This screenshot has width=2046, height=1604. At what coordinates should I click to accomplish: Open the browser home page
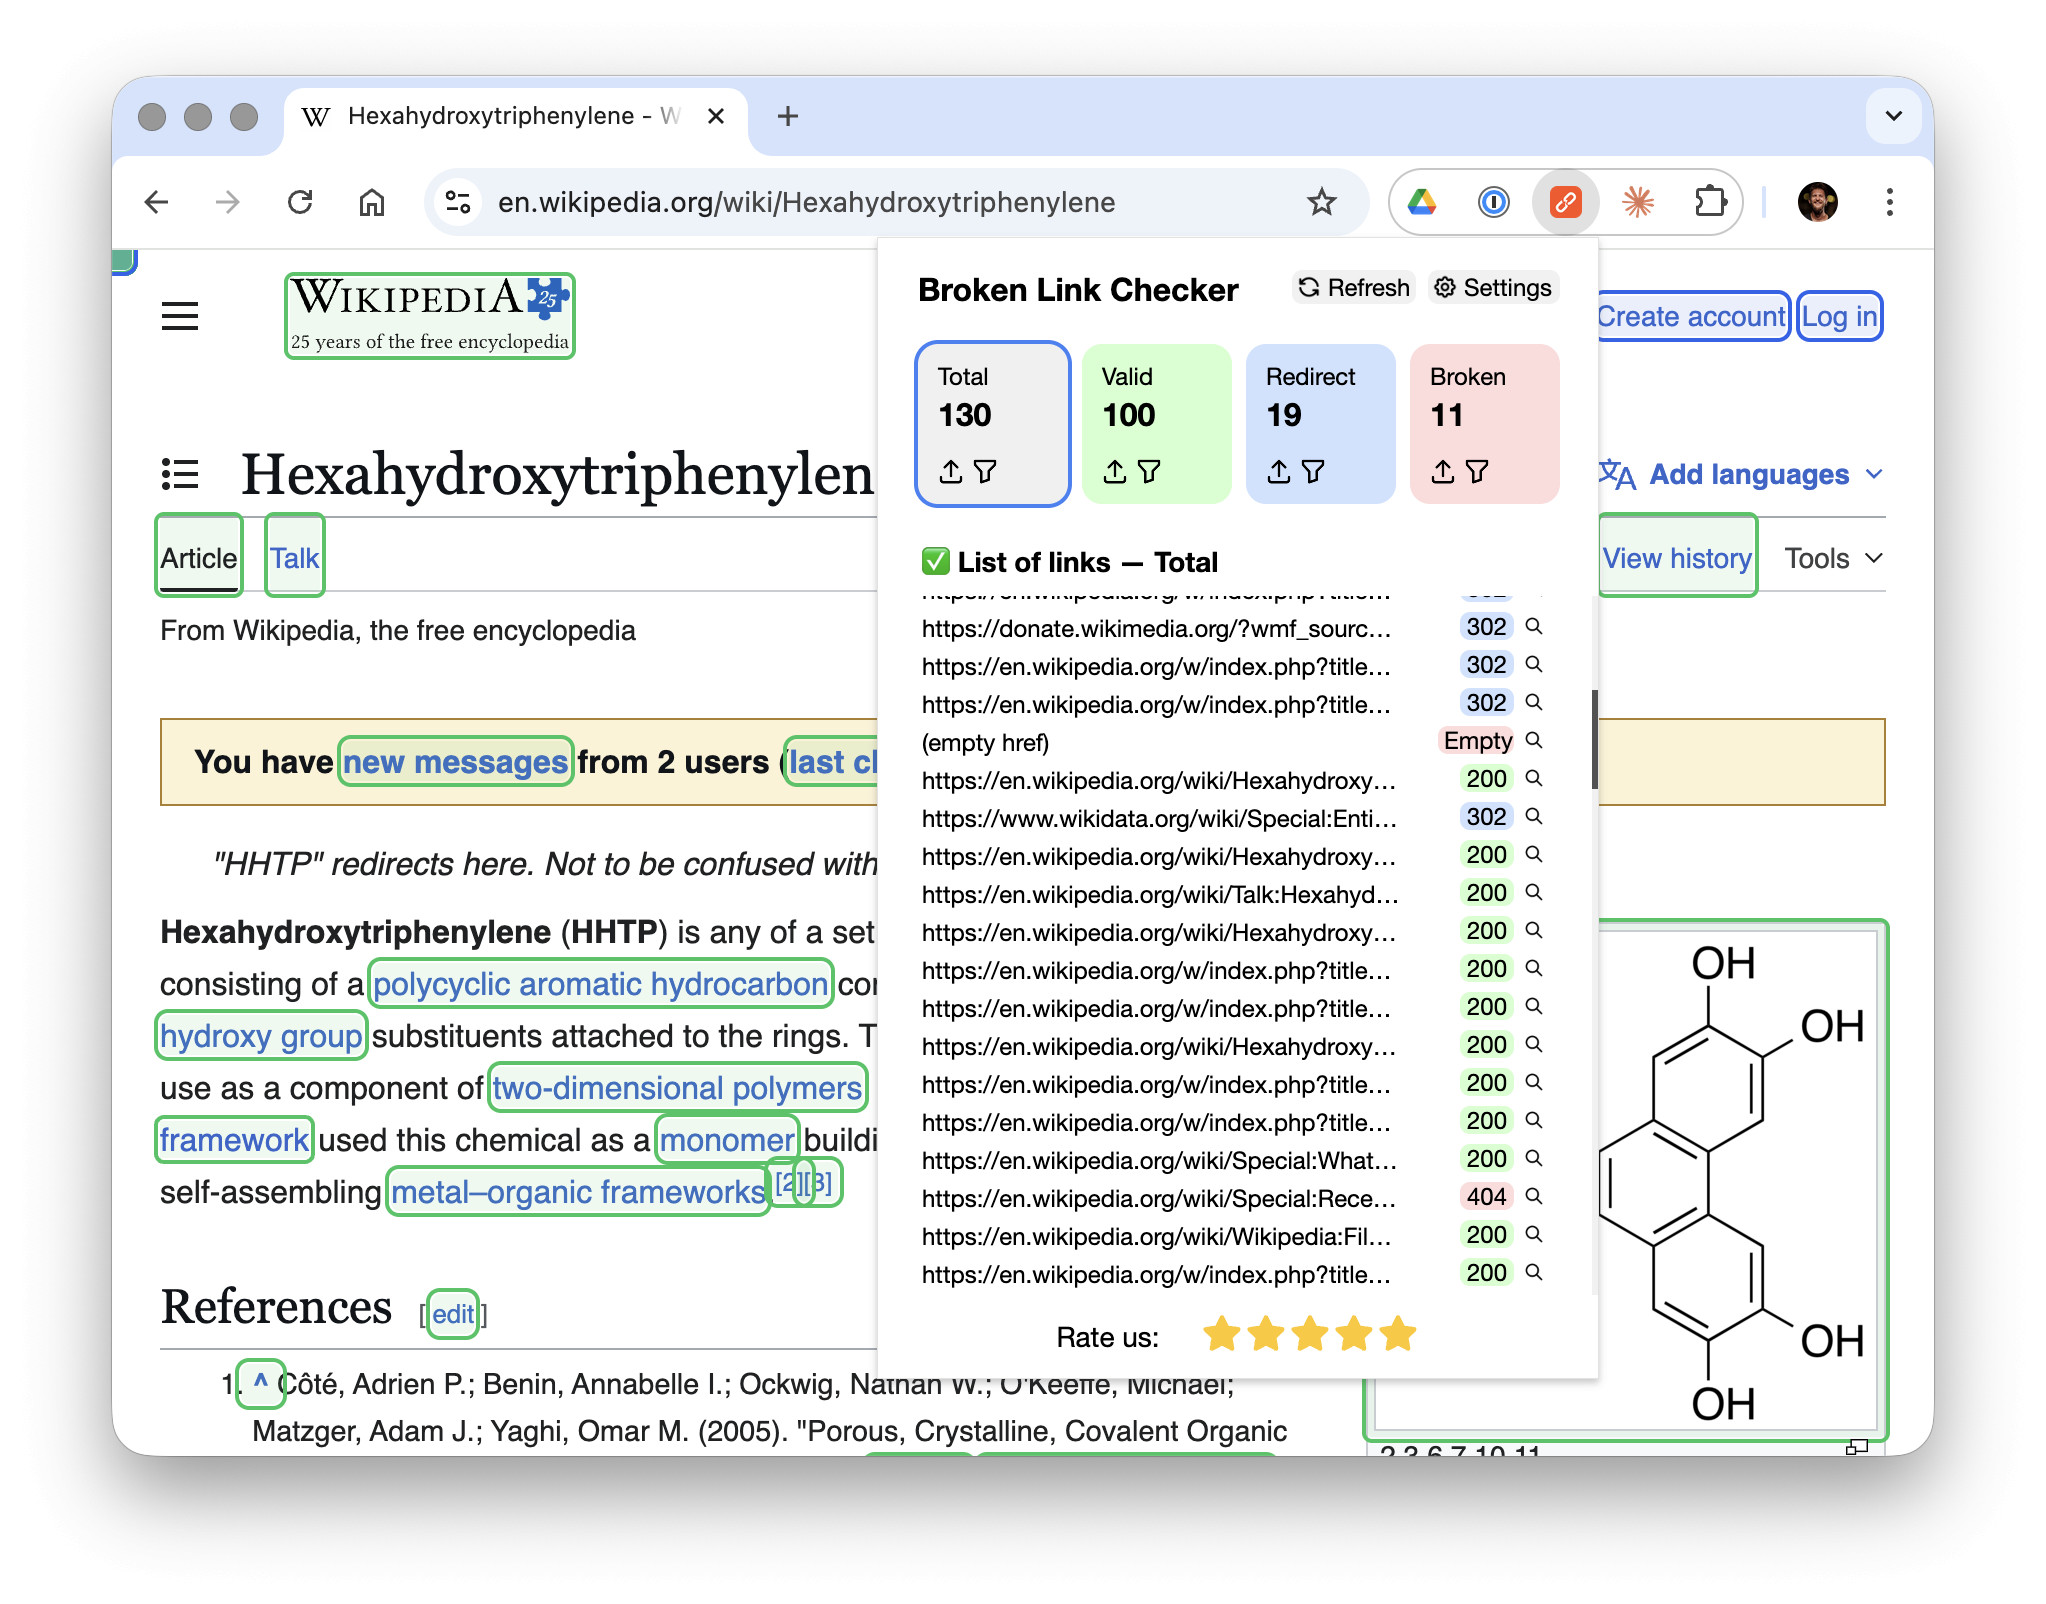click(372, 203)
